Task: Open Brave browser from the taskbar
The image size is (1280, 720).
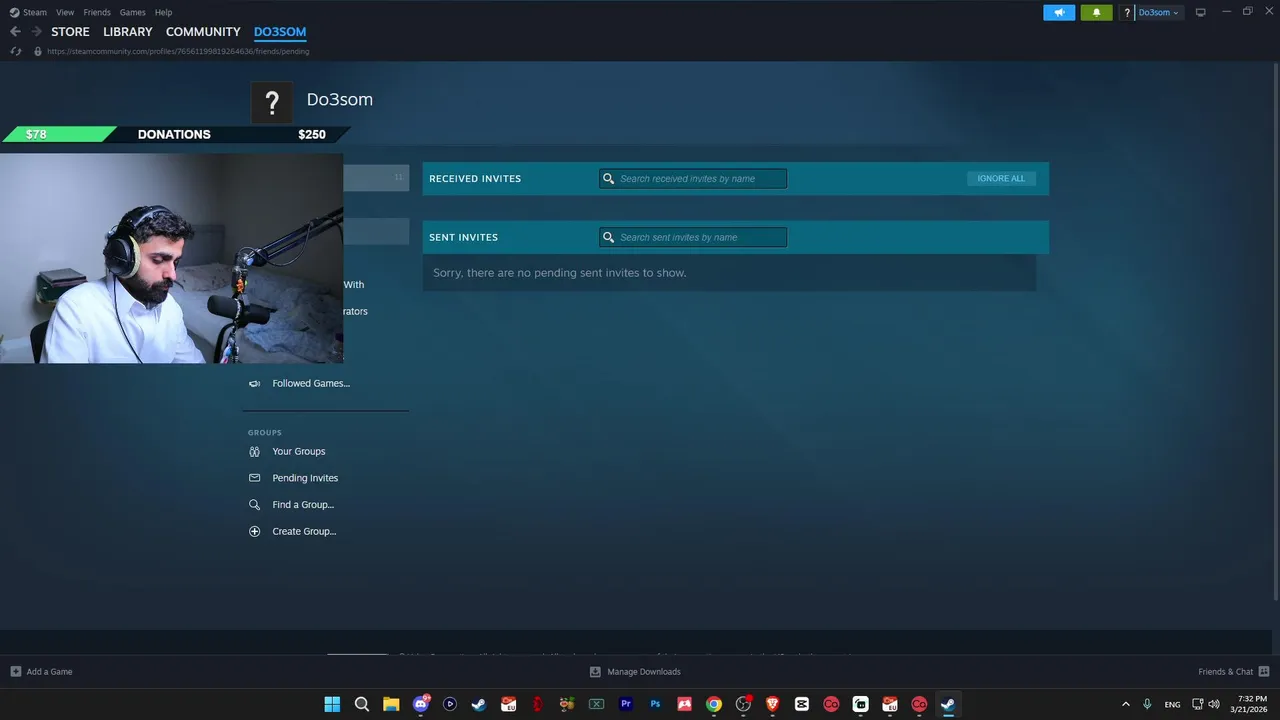Action: click(772, 704)
